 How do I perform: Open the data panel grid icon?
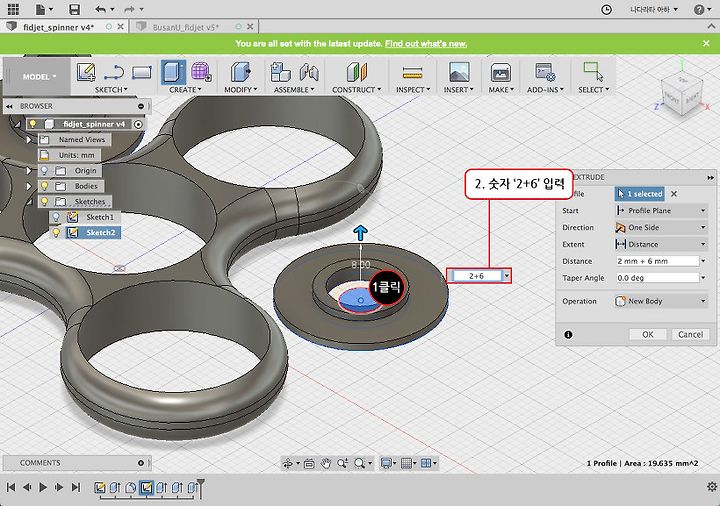point(13,9)
